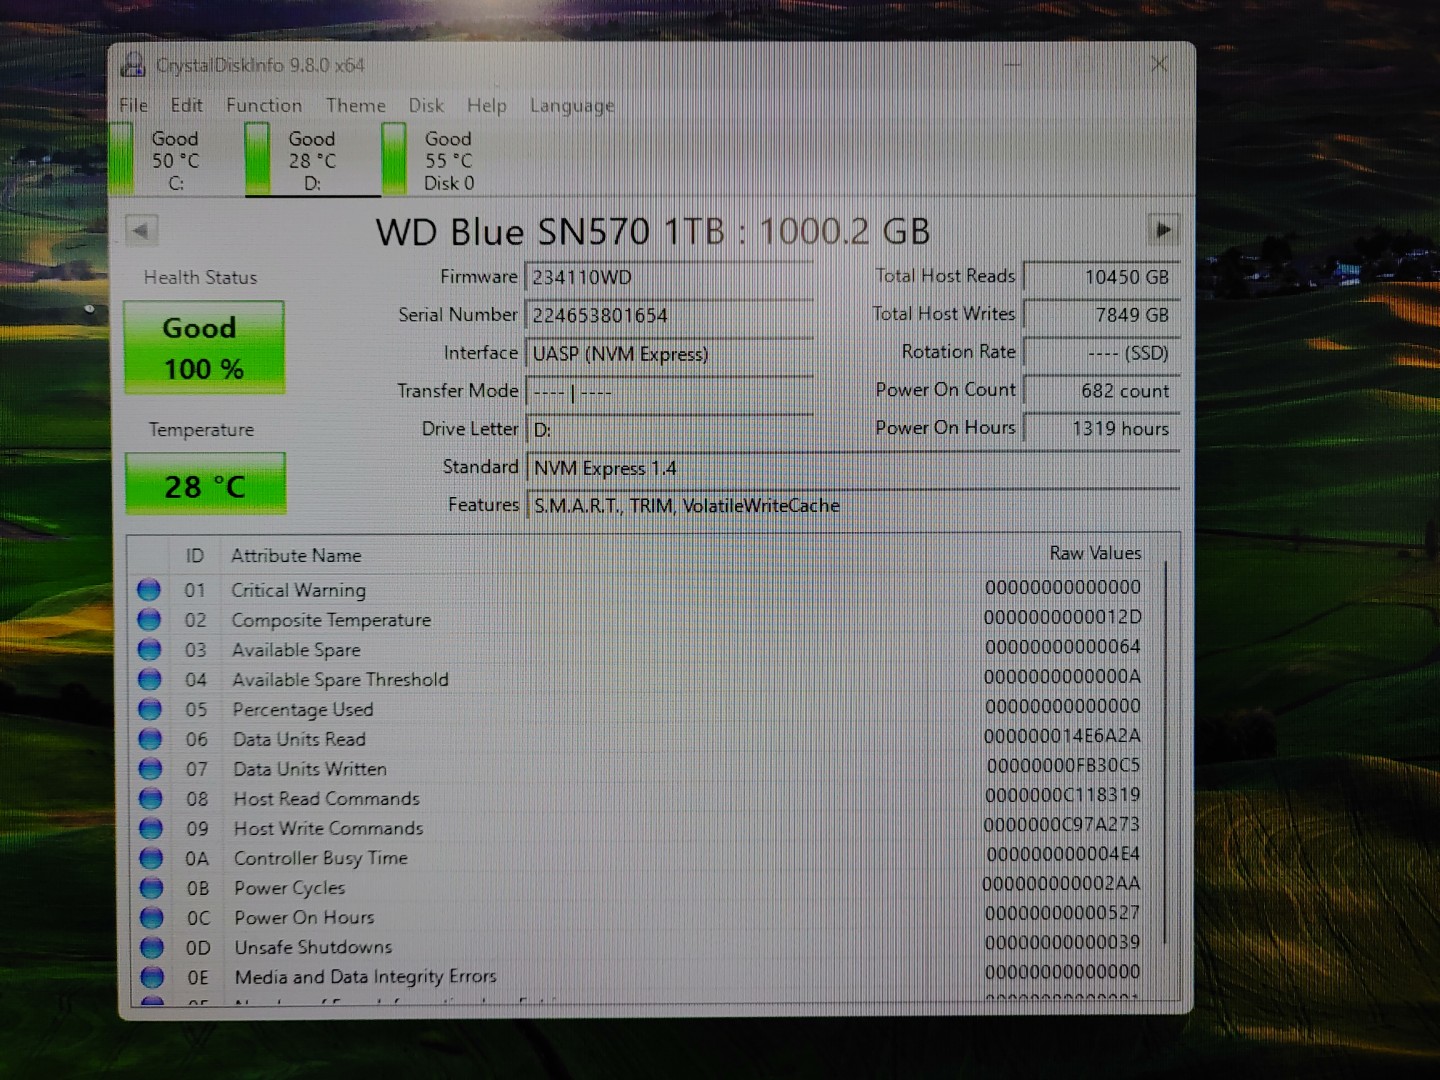
Task: Click status orb for Host Read Commands
Action: click(151, 798)
